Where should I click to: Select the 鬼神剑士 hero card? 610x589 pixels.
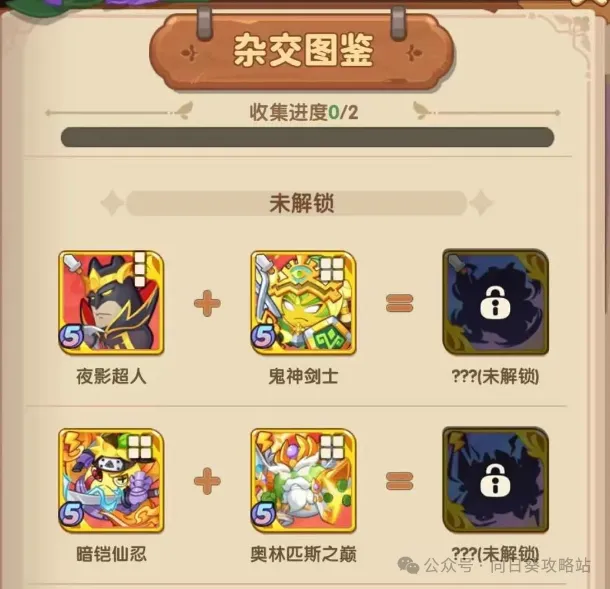click(303, 303)
